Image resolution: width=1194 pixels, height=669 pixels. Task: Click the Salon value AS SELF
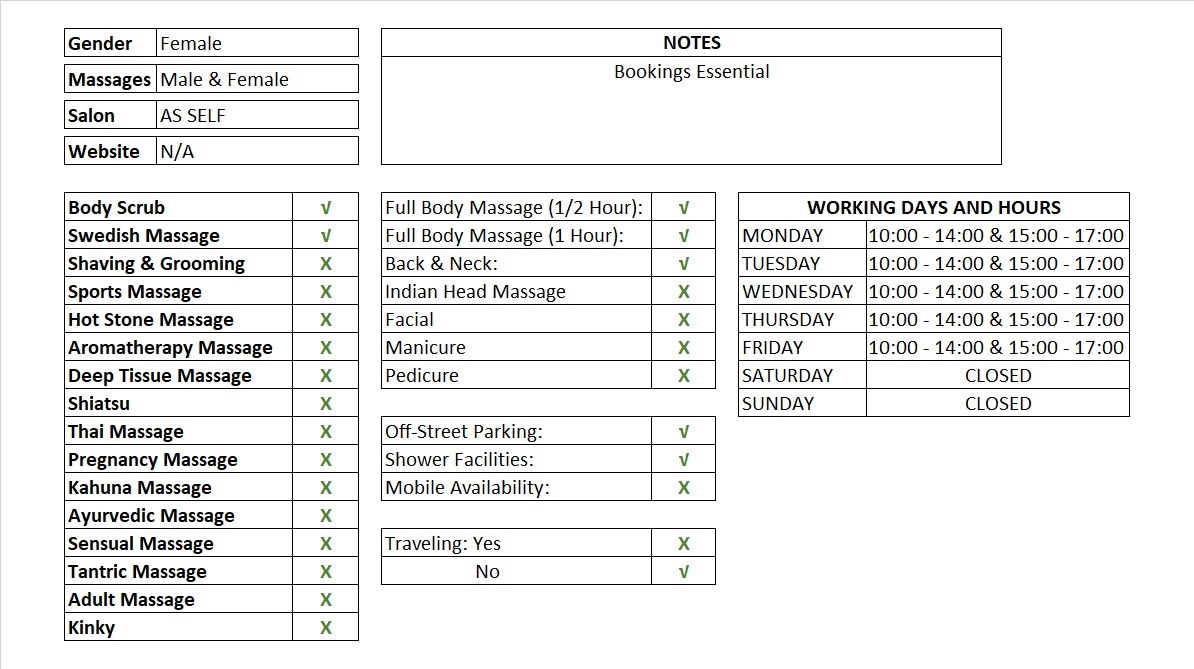tap(257, 116)
